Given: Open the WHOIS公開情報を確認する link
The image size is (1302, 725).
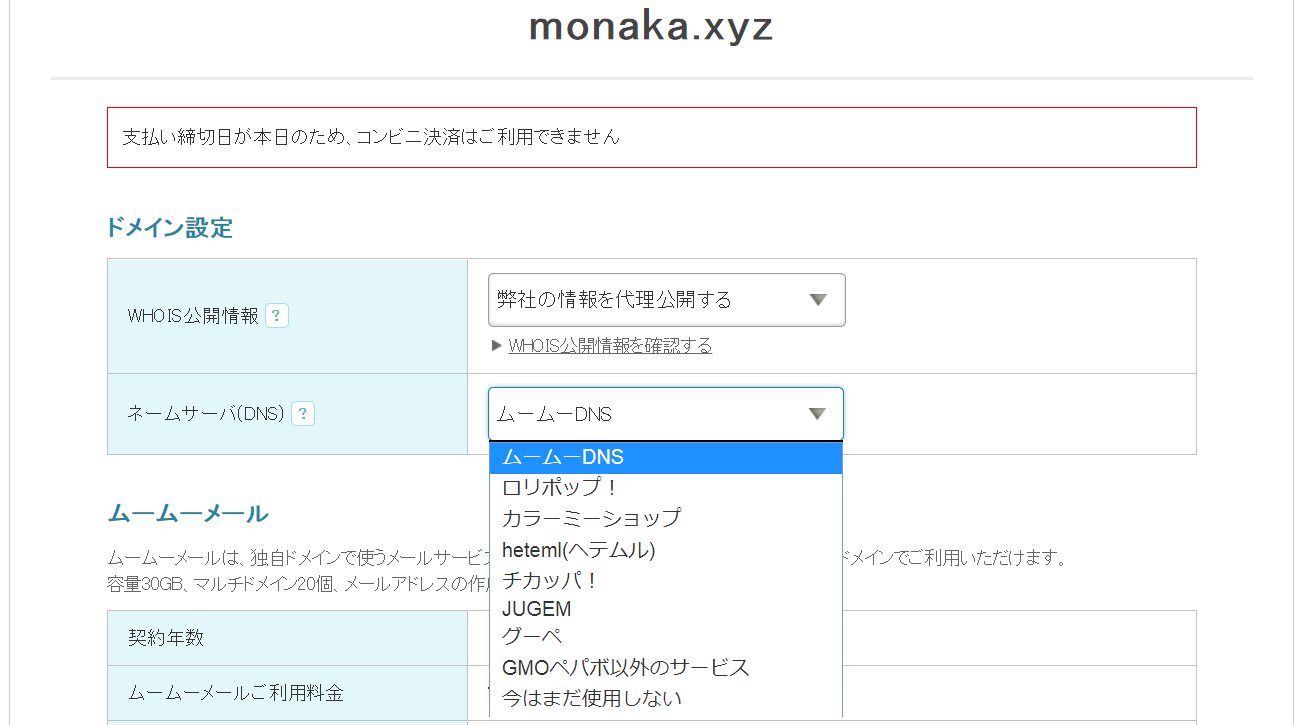Looking at the screenshot, I should 610,346.
